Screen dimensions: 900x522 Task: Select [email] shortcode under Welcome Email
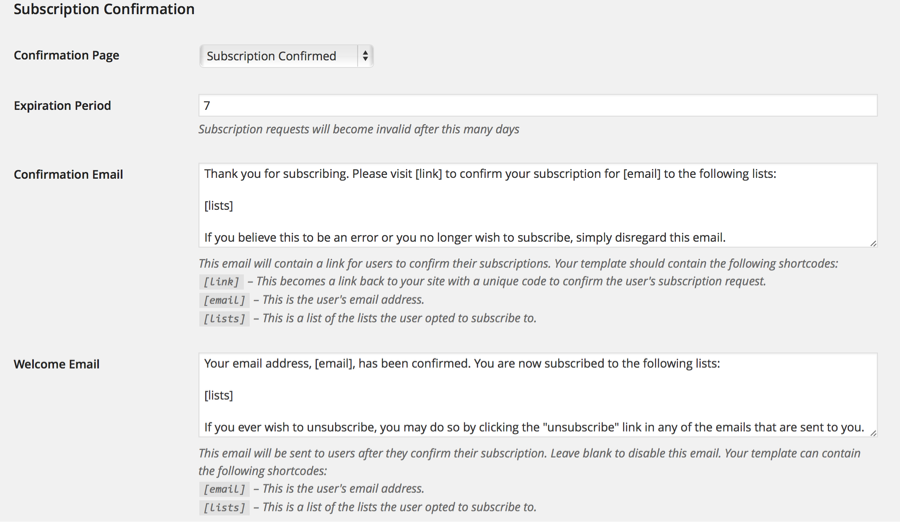224,489
